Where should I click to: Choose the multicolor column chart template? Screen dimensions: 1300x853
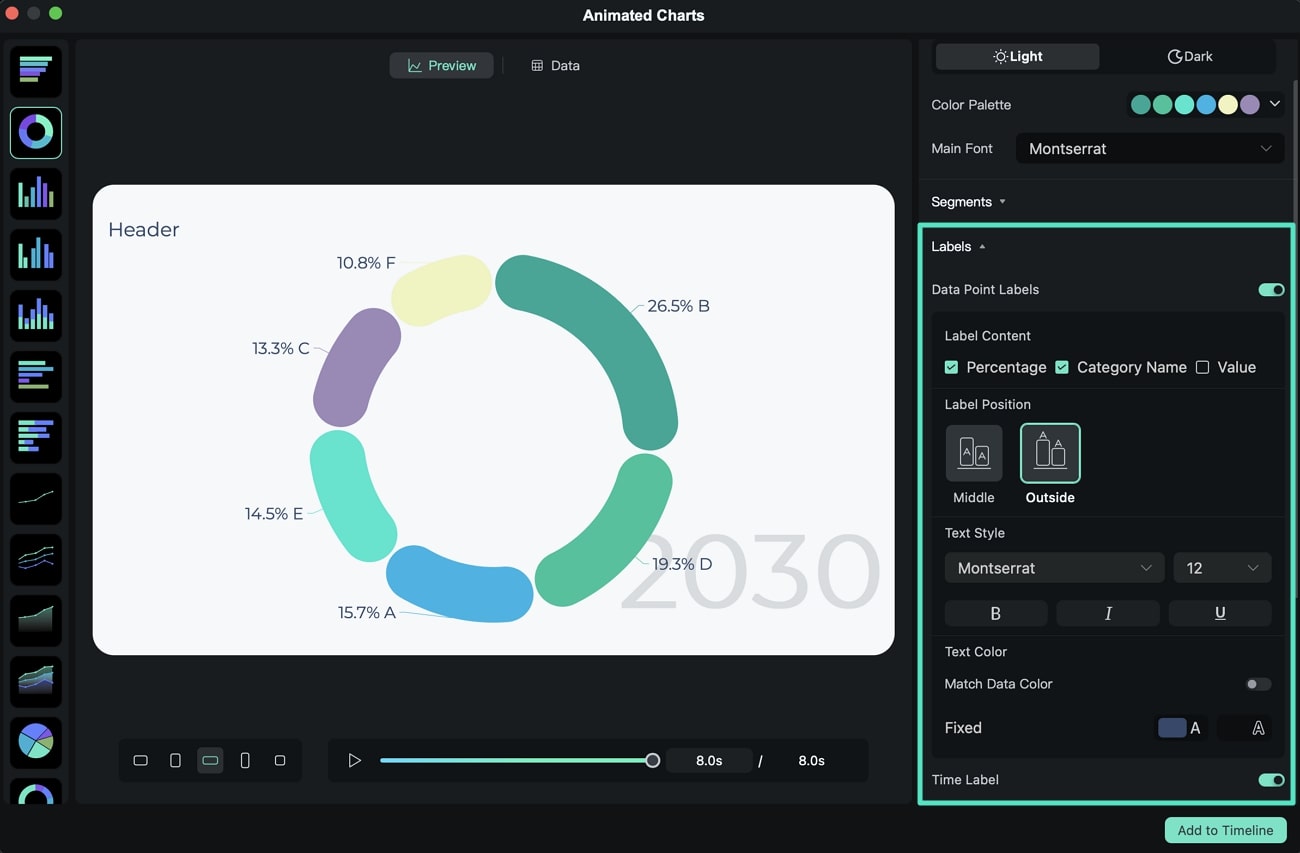click(x=36, y=193)
